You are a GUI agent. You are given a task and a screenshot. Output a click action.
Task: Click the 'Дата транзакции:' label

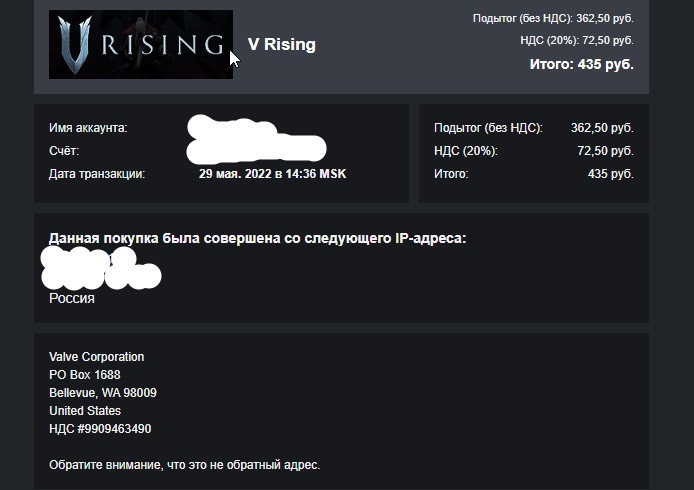tap(97, 174)
